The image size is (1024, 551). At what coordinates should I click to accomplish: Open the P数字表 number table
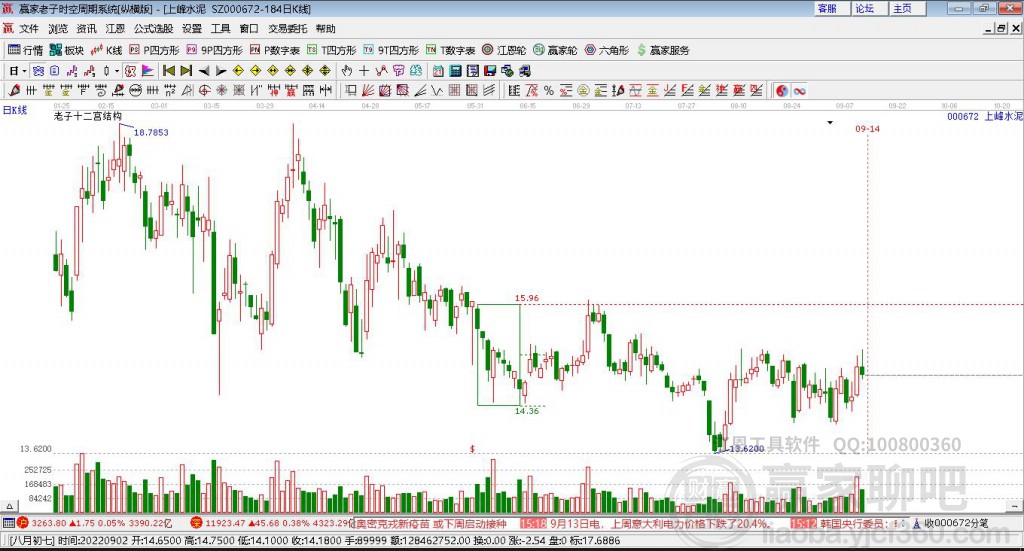(x=274, y=50)
